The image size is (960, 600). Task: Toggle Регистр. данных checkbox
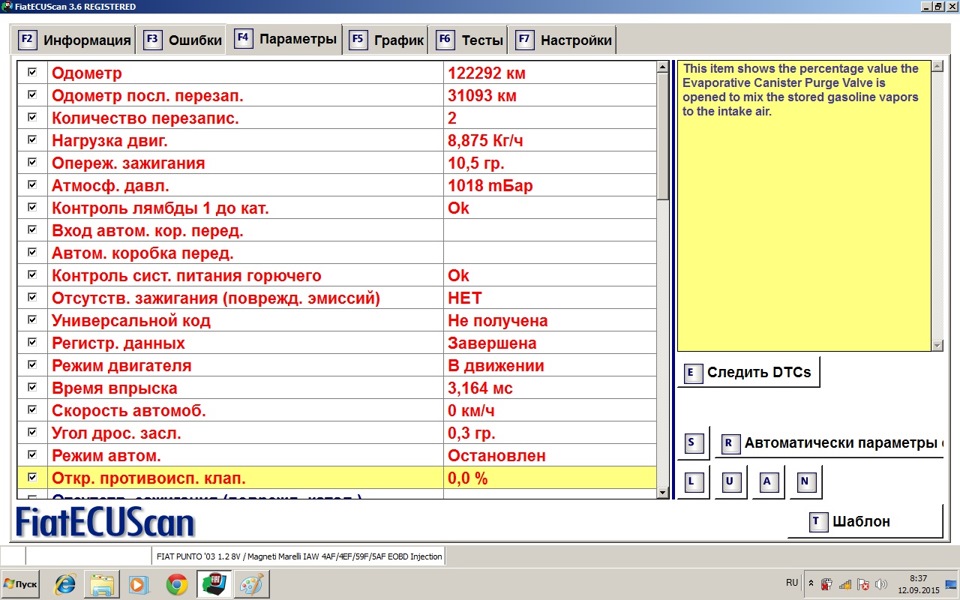32,342
